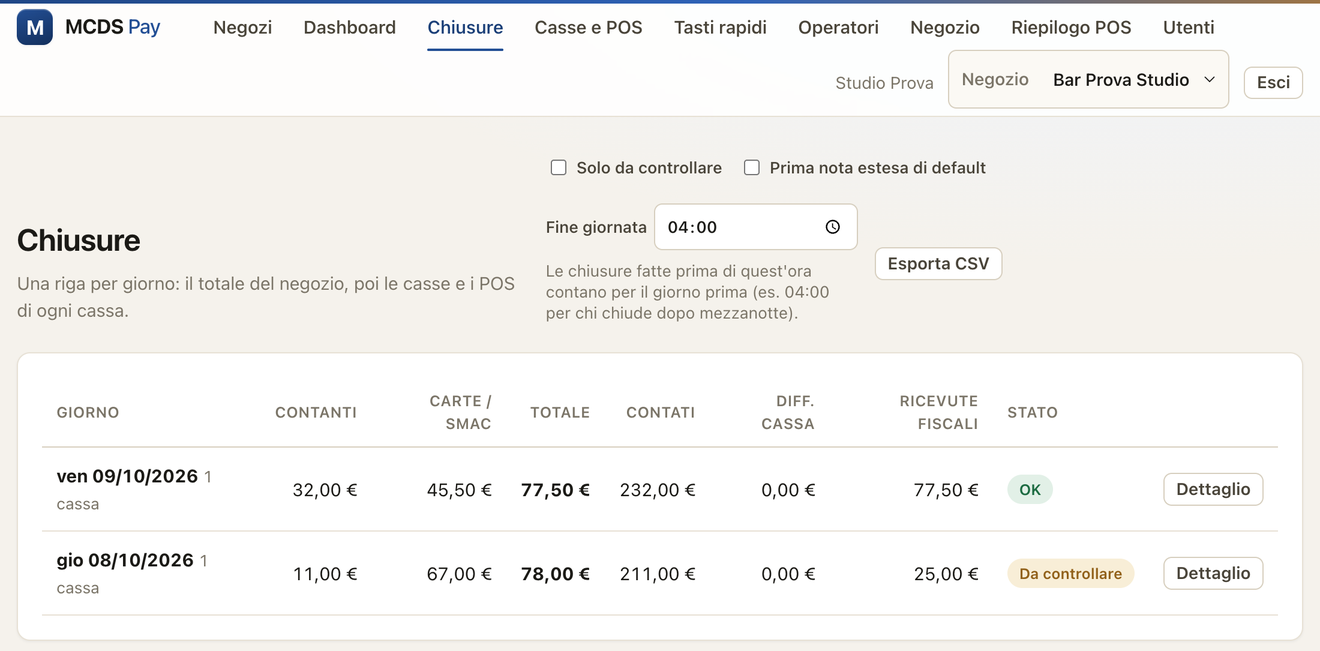Click the MCDS Pay logo icon
The width and height of the screenshot is (1320, 651).
(x=35, y=28)
